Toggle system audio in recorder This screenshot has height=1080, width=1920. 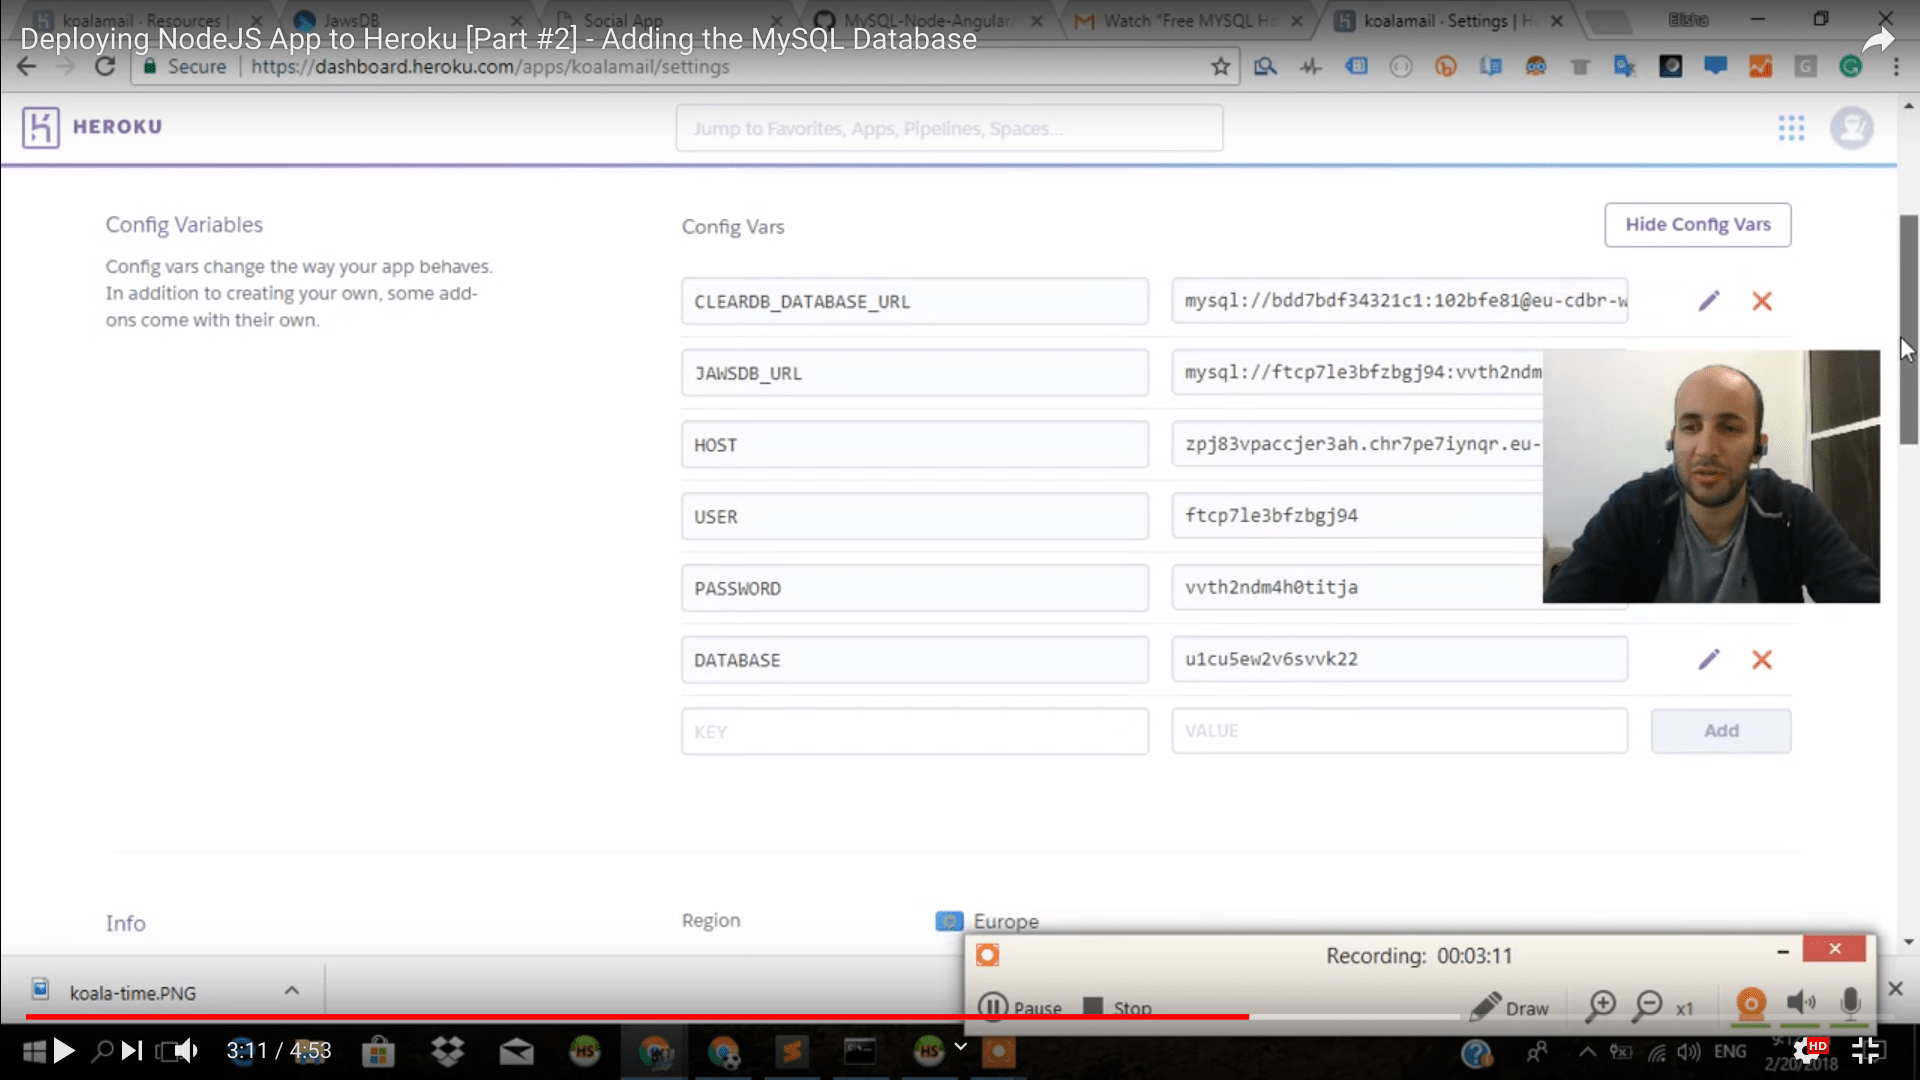pyautogui.click(x=1801, y=1004)
